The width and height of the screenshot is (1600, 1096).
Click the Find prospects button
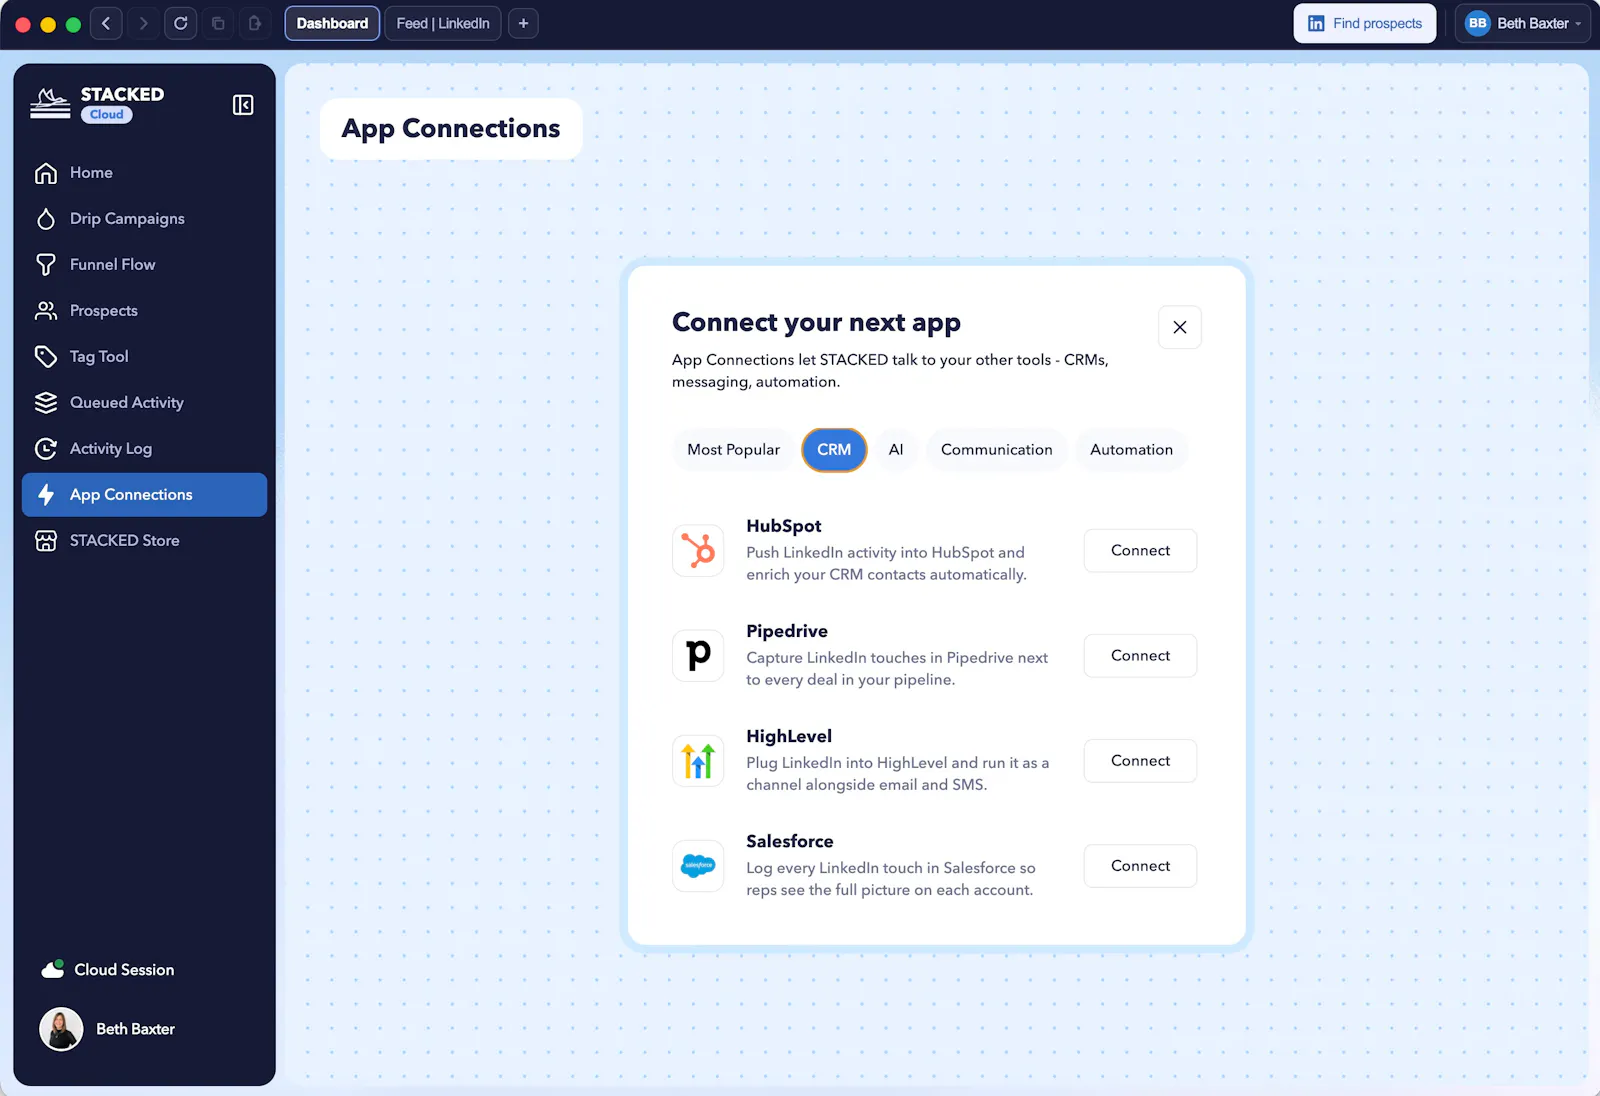pos(1365,23)
